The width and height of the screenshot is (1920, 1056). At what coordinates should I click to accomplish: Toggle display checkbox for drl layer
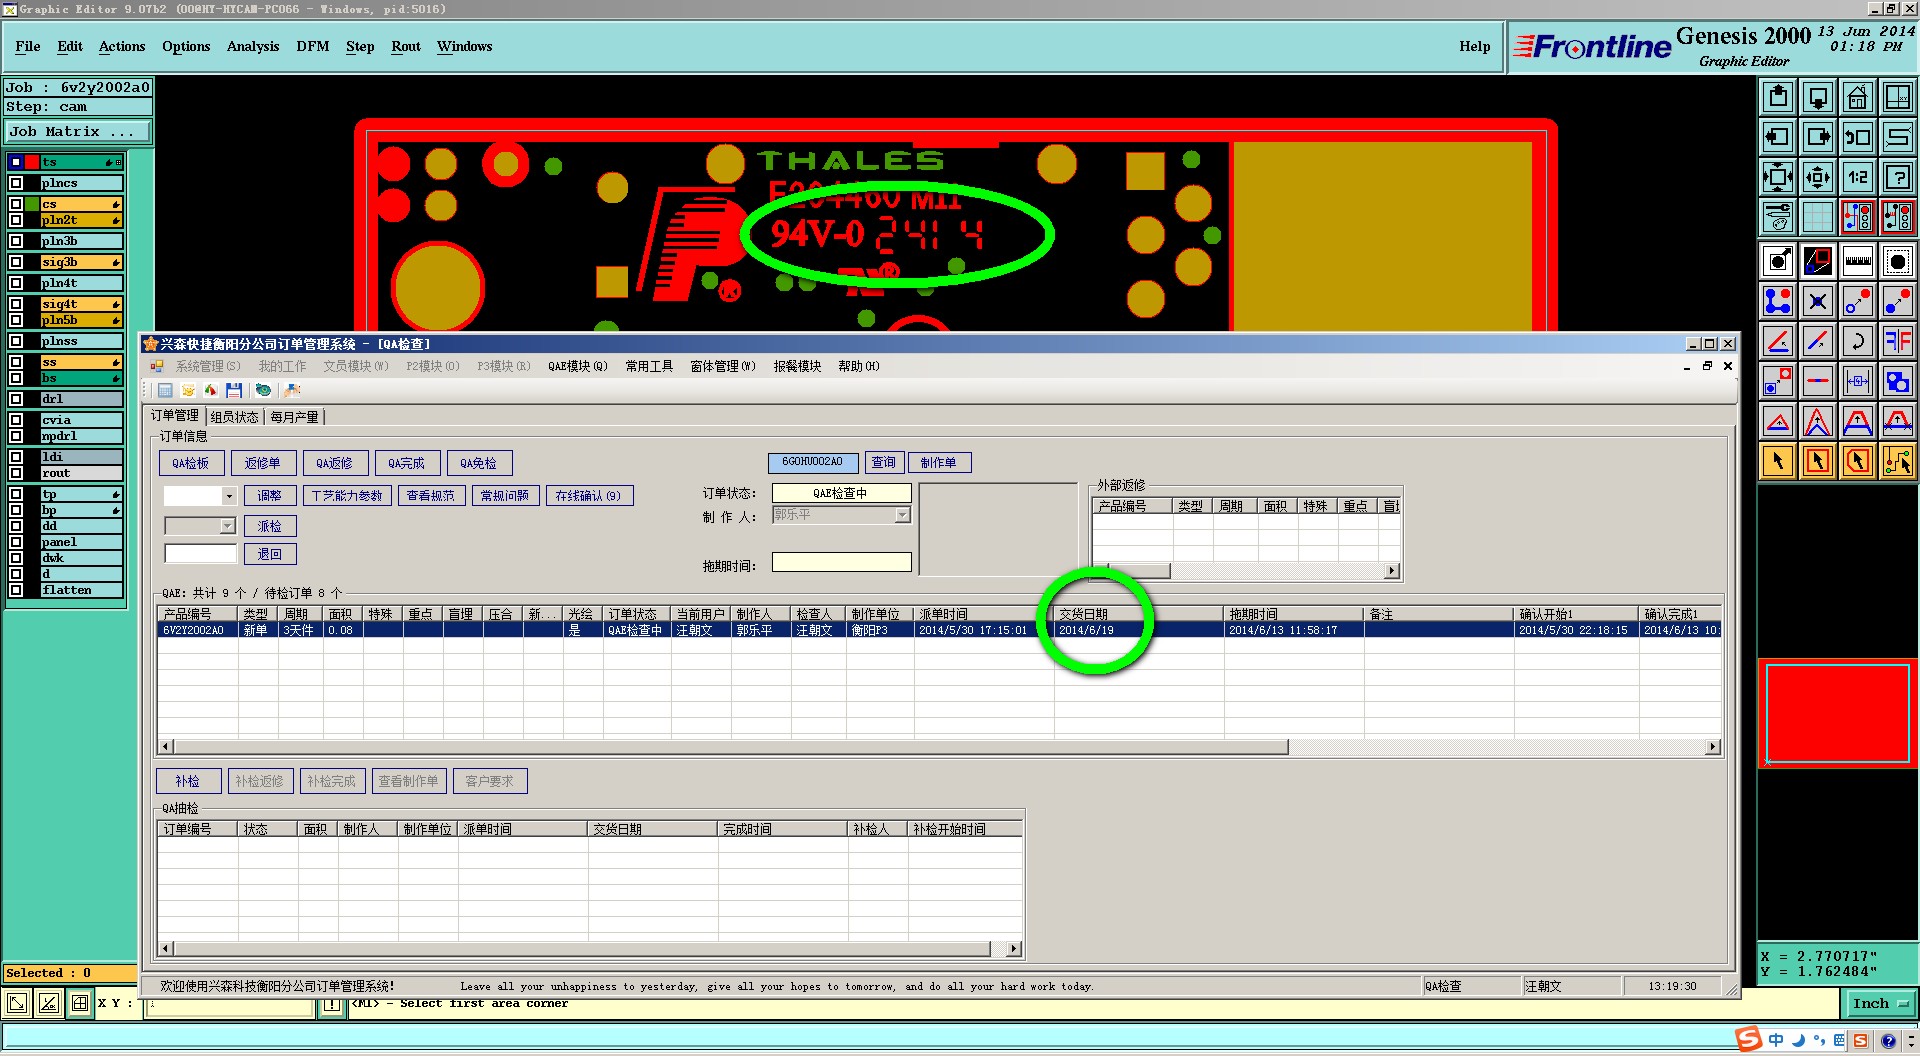(x=16, y=399)
